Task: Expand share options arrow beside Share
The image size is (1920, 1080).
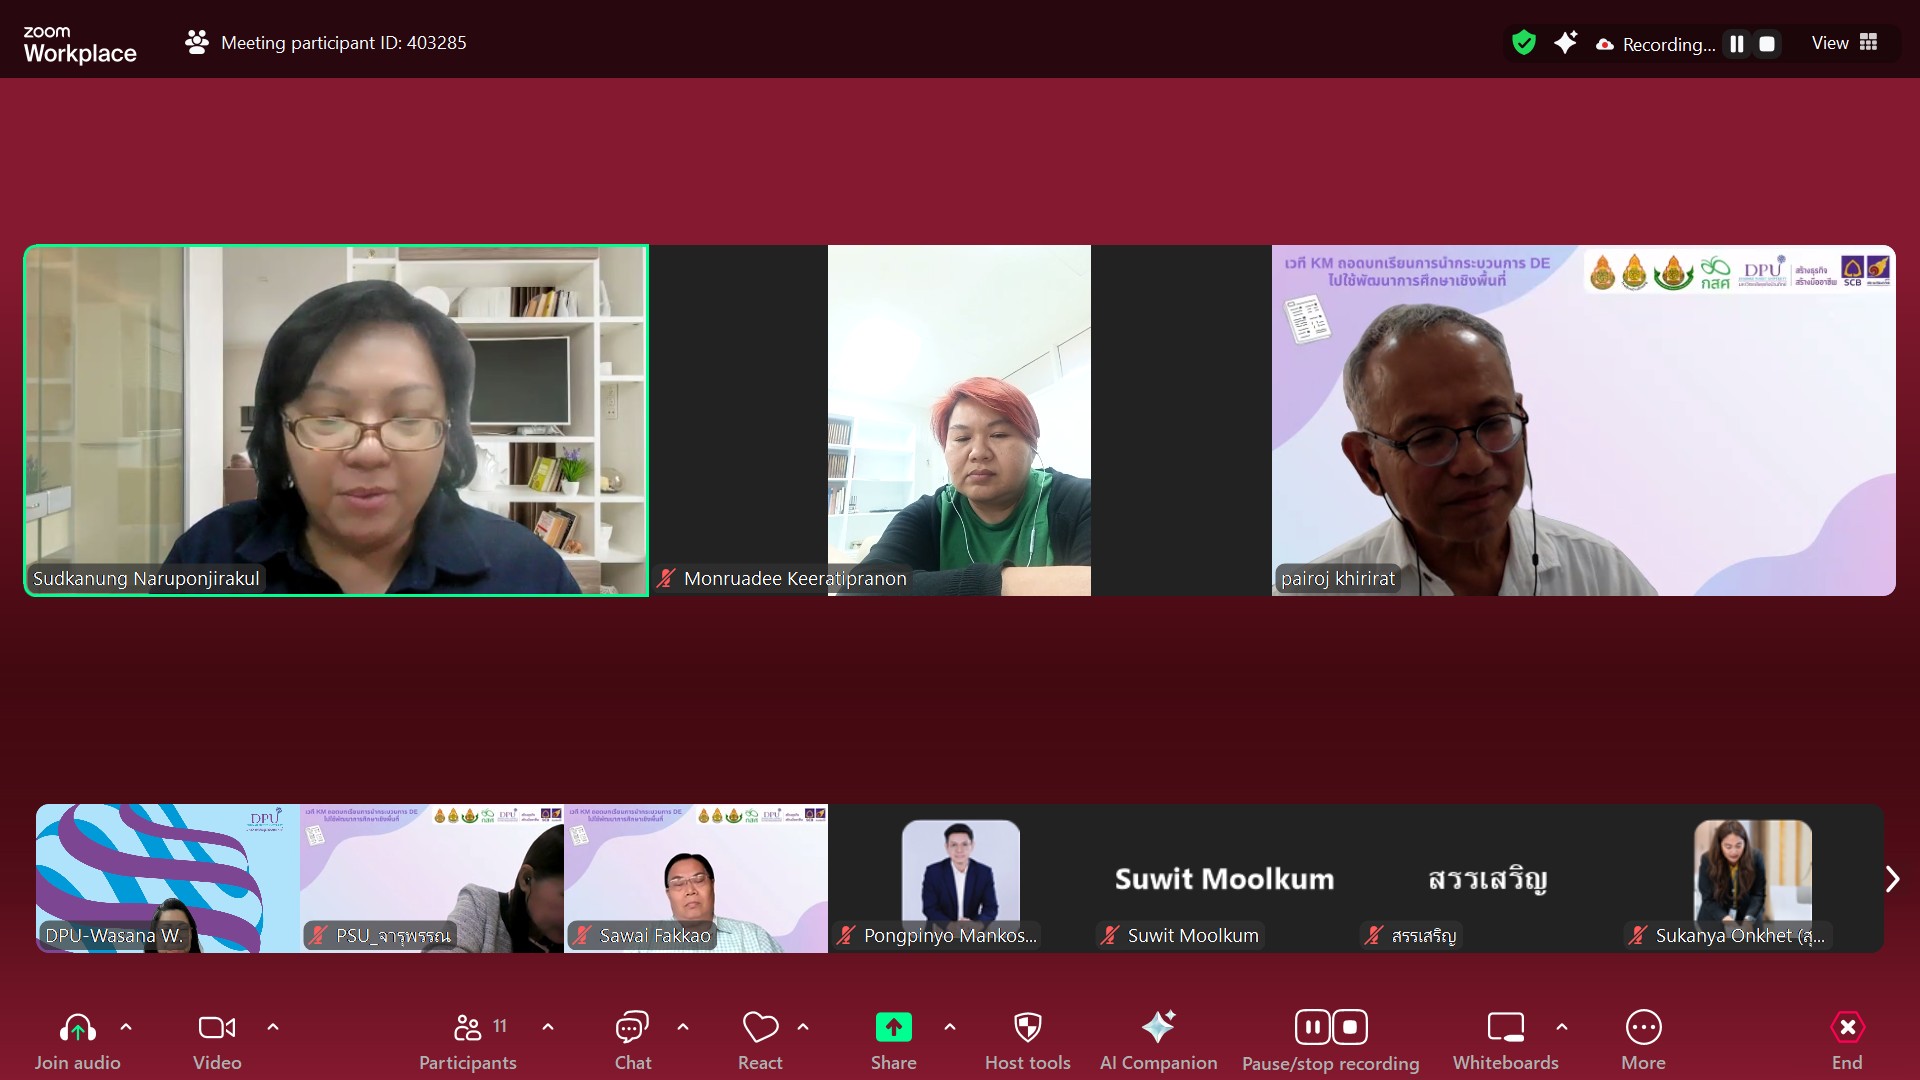Action: 950,1027
